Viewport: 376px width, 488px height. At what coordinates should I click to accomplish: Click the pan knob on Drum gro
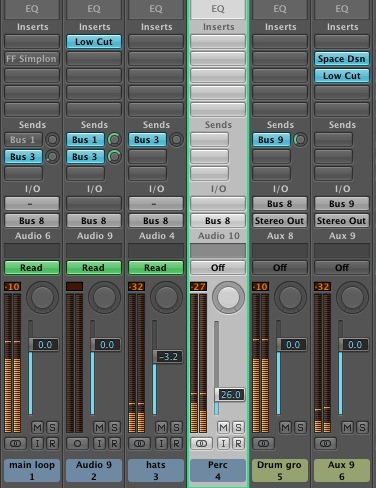click(291, 297)
